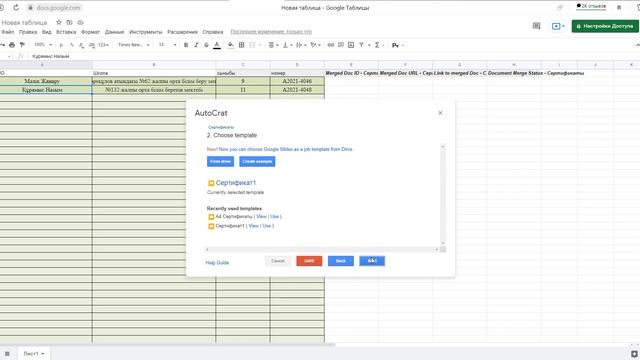Star the document Новая таблица

tap(59, 22)
